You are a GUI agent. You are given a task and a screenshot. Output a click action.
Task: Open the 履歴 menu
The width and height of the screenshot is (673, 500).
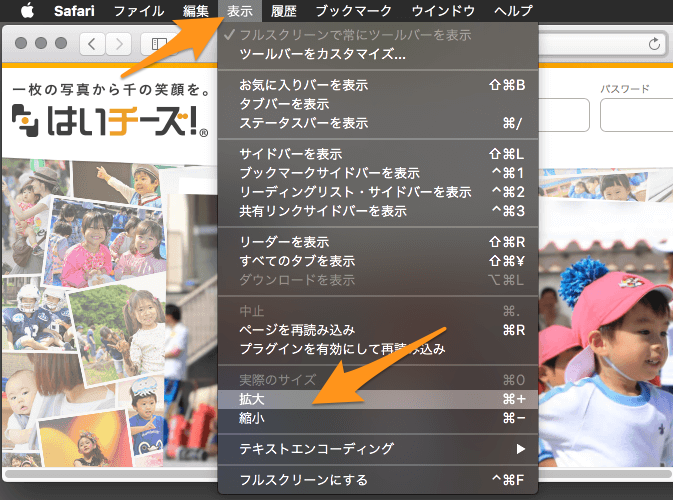(284, 10)
